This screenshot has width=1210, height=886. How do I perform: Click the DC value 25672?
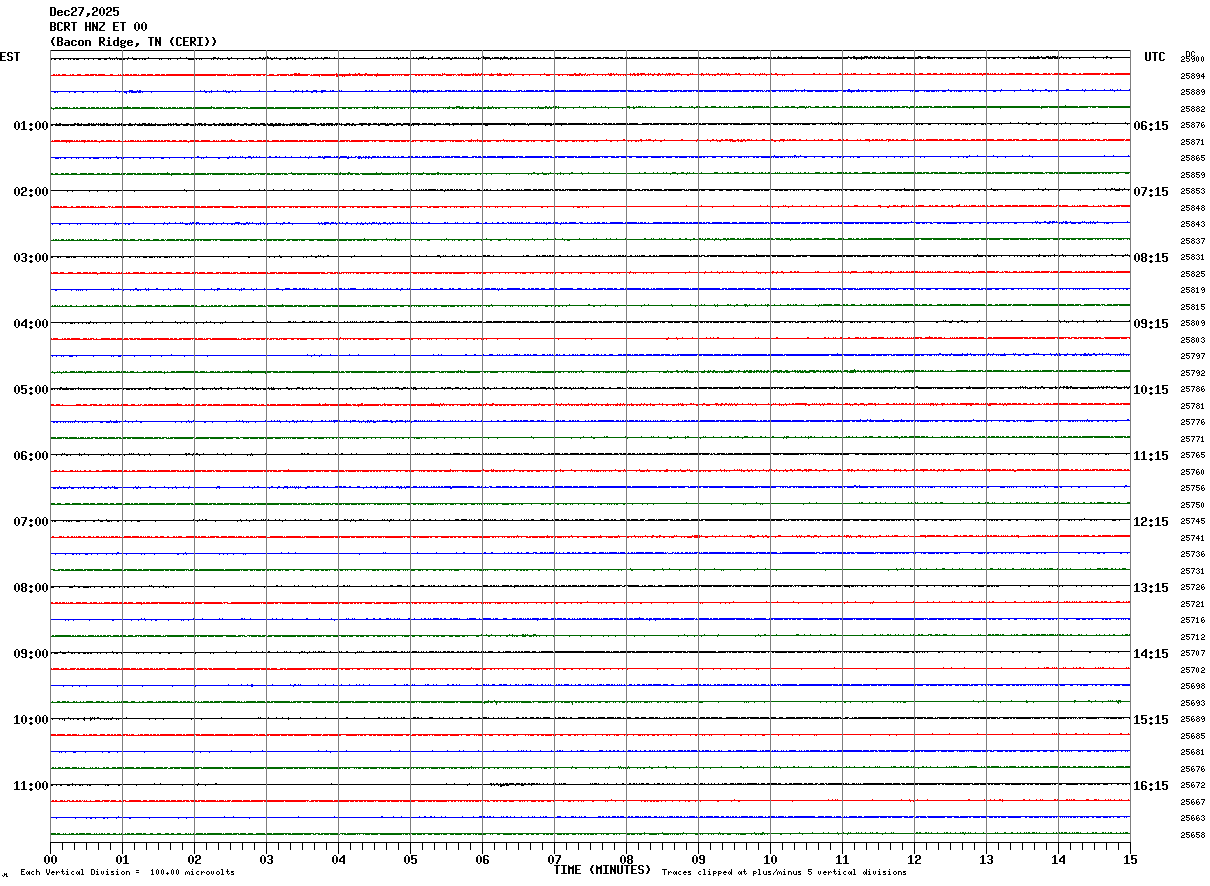tap(1192, 785)
